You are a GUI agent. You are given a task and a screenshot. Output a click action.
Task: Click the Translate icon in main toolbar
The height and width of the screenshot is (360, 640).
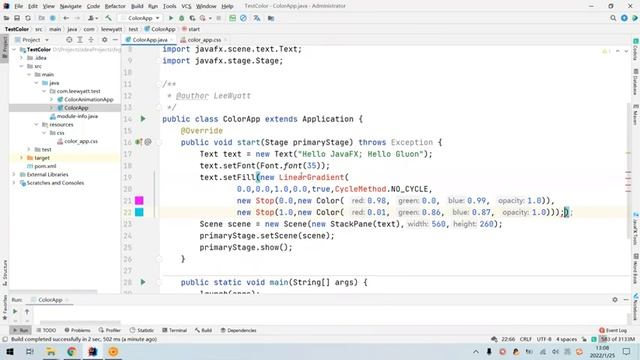[257, 18]
